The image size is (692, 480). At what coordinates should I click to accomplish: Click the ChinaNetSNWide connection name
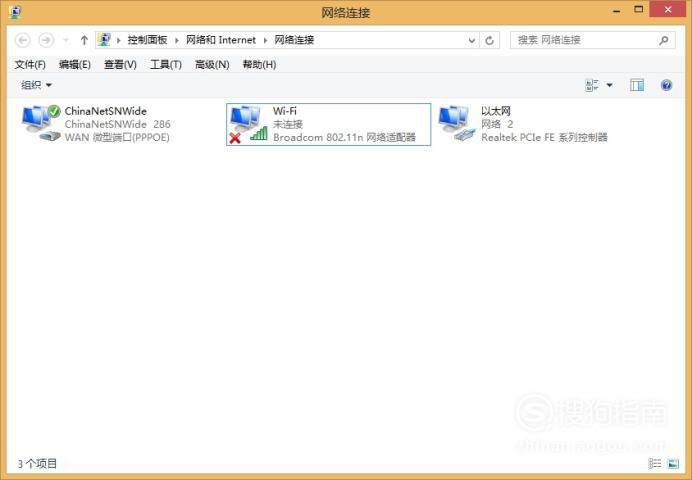click(x=105, y=111)
